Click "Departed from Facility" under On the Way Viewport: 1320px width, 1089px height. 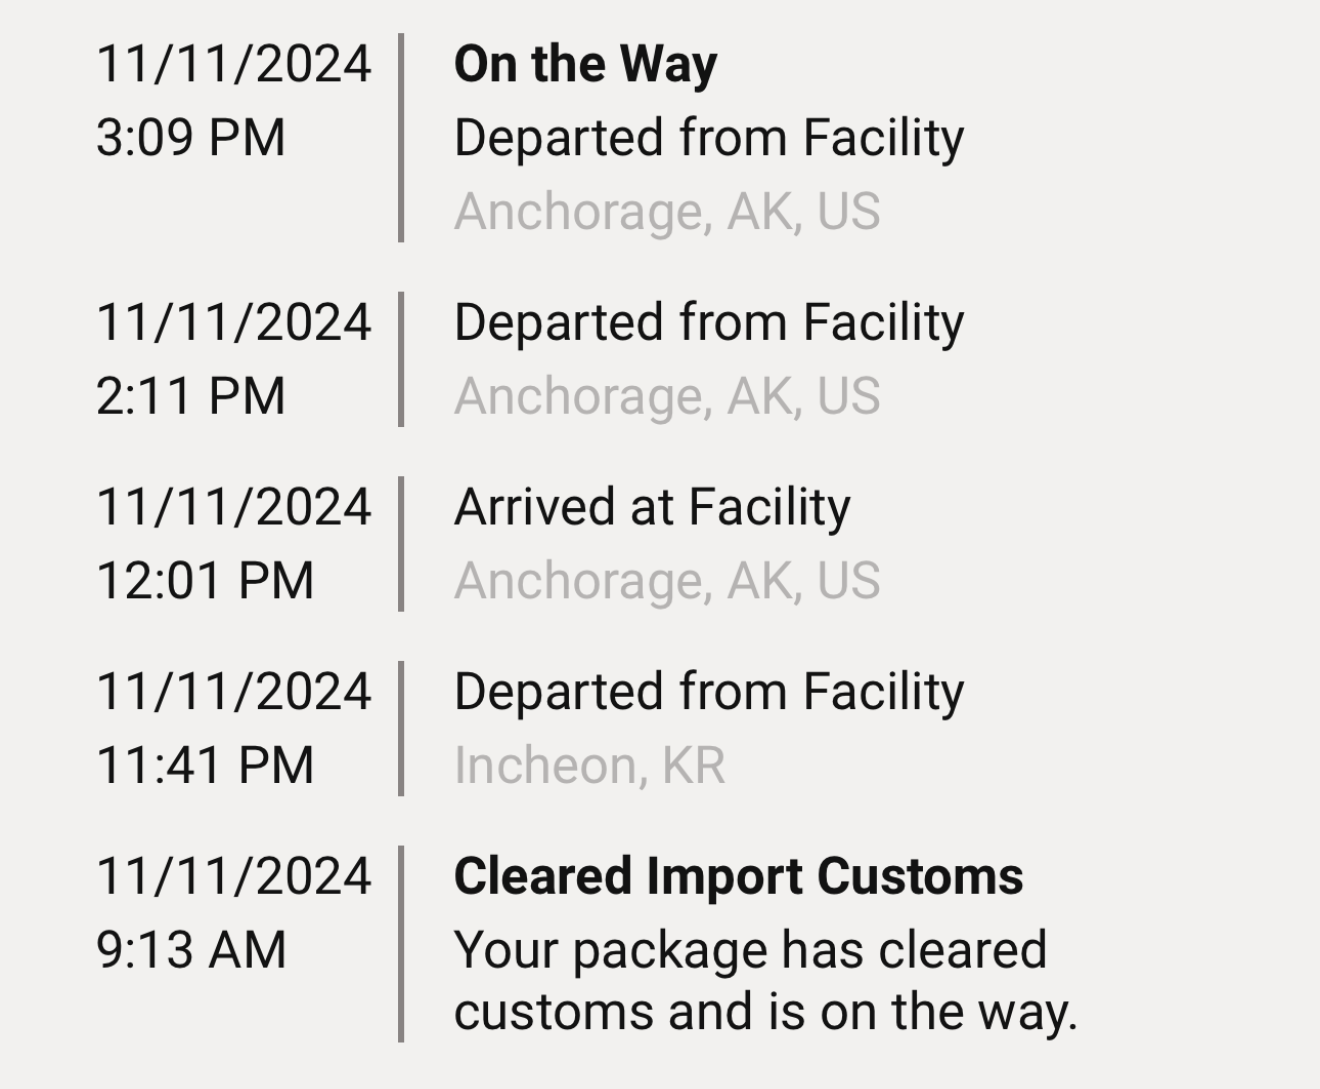[708, 138]
